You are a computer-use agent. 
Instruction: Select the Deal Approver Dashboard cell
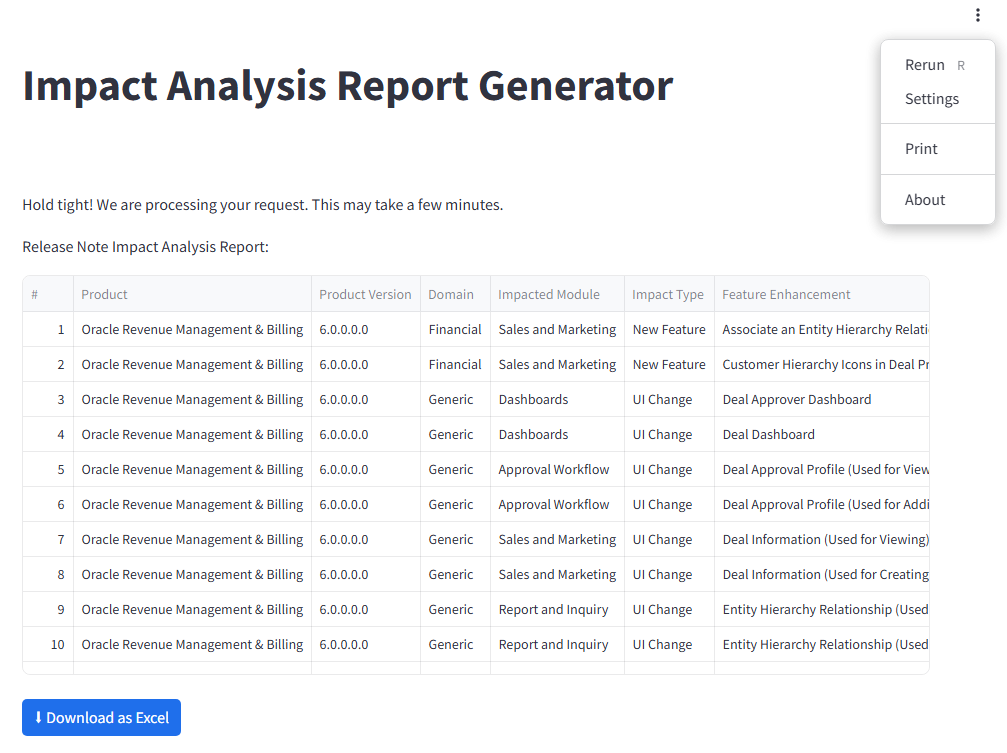pyautogui.click(x=796, y=399)
